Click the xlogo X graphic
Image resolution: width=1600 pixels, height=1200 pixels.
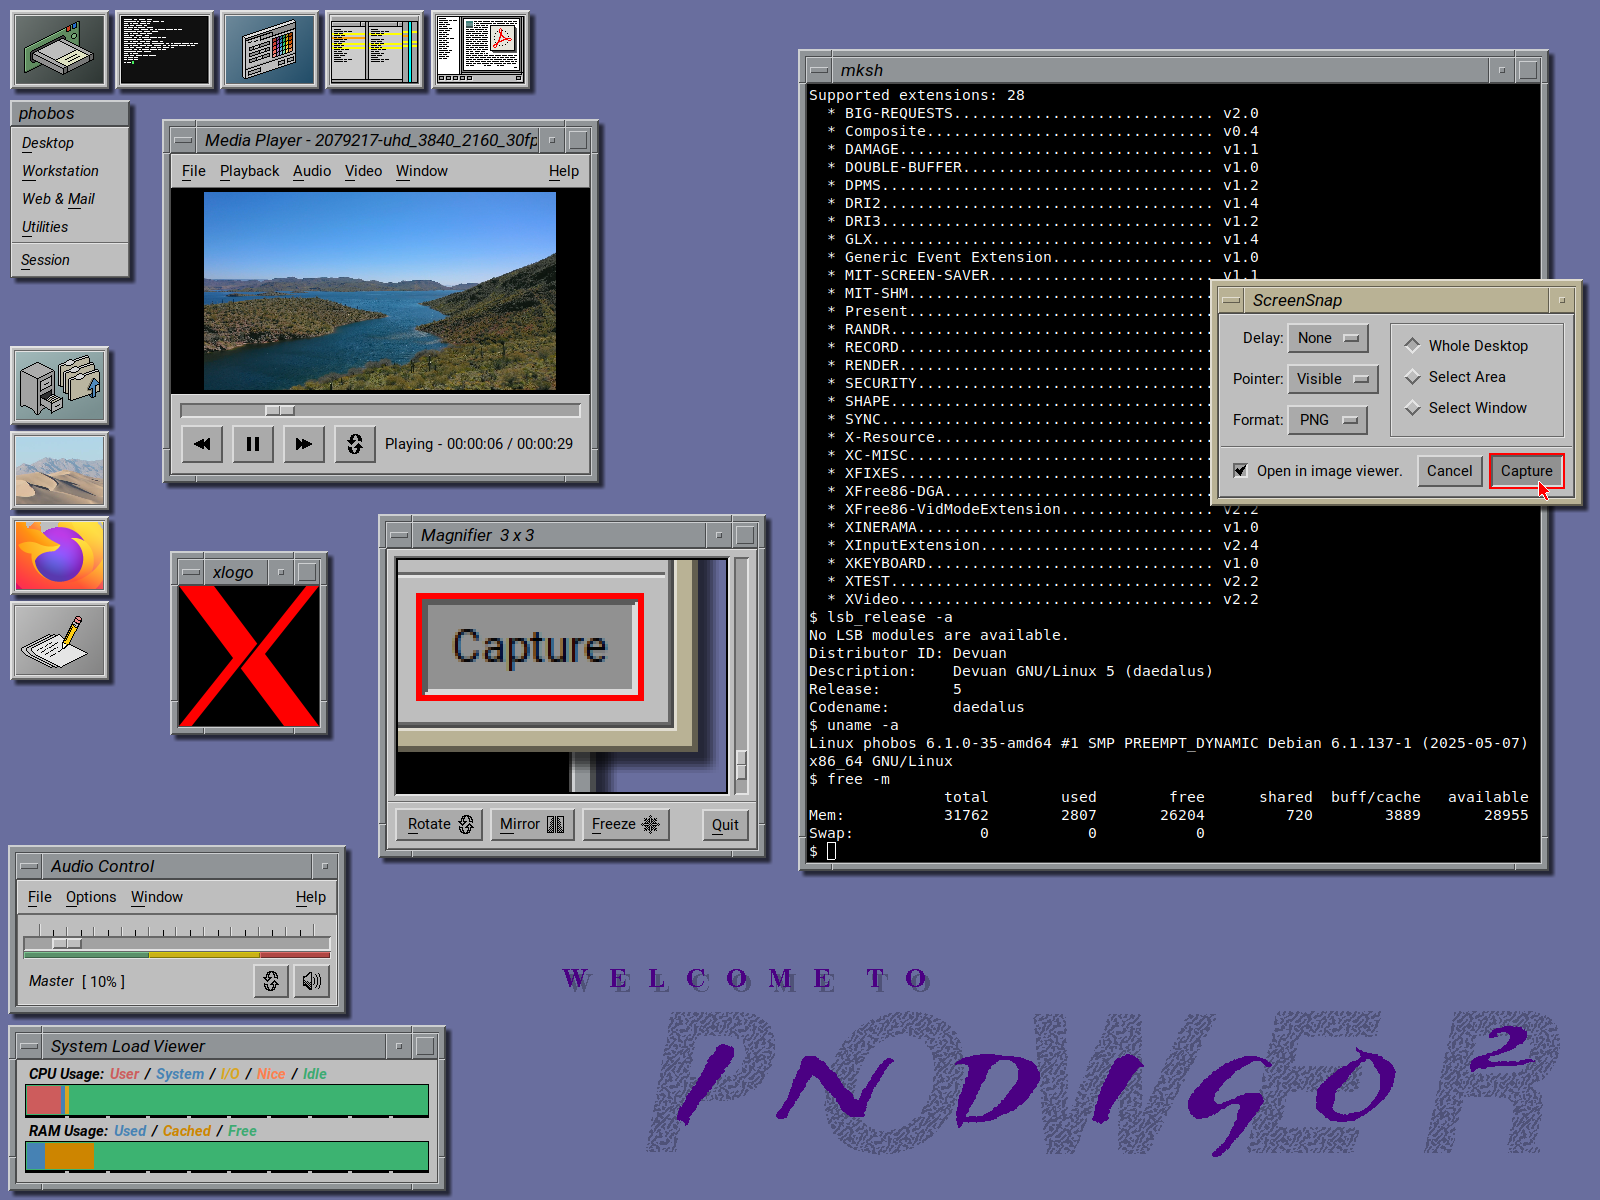249,656
